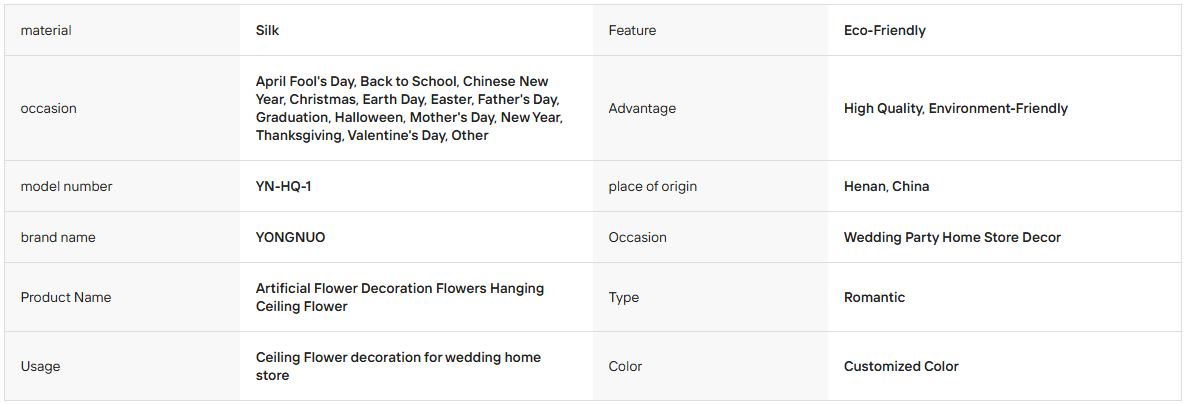Click the 'Advantage' label cell

pyautogui.click(x=642, y=108)
